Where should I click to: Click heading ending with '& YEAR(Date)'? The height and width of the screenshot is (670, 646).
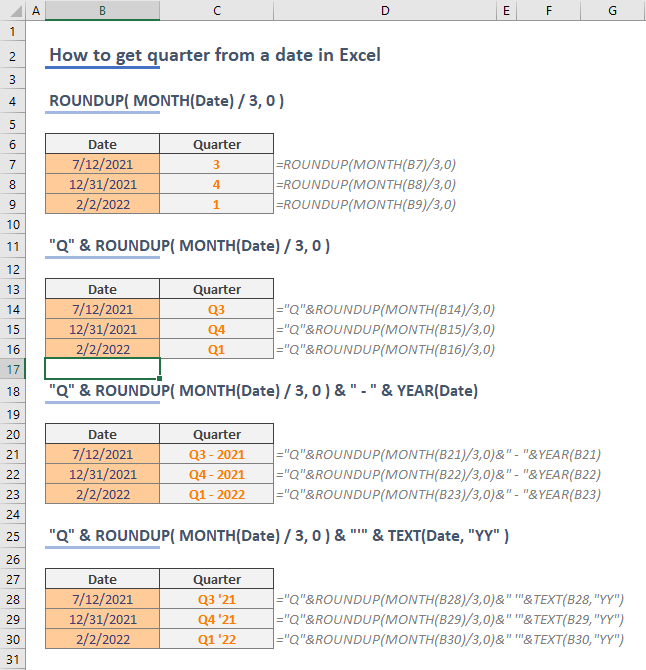pos(264,391)
